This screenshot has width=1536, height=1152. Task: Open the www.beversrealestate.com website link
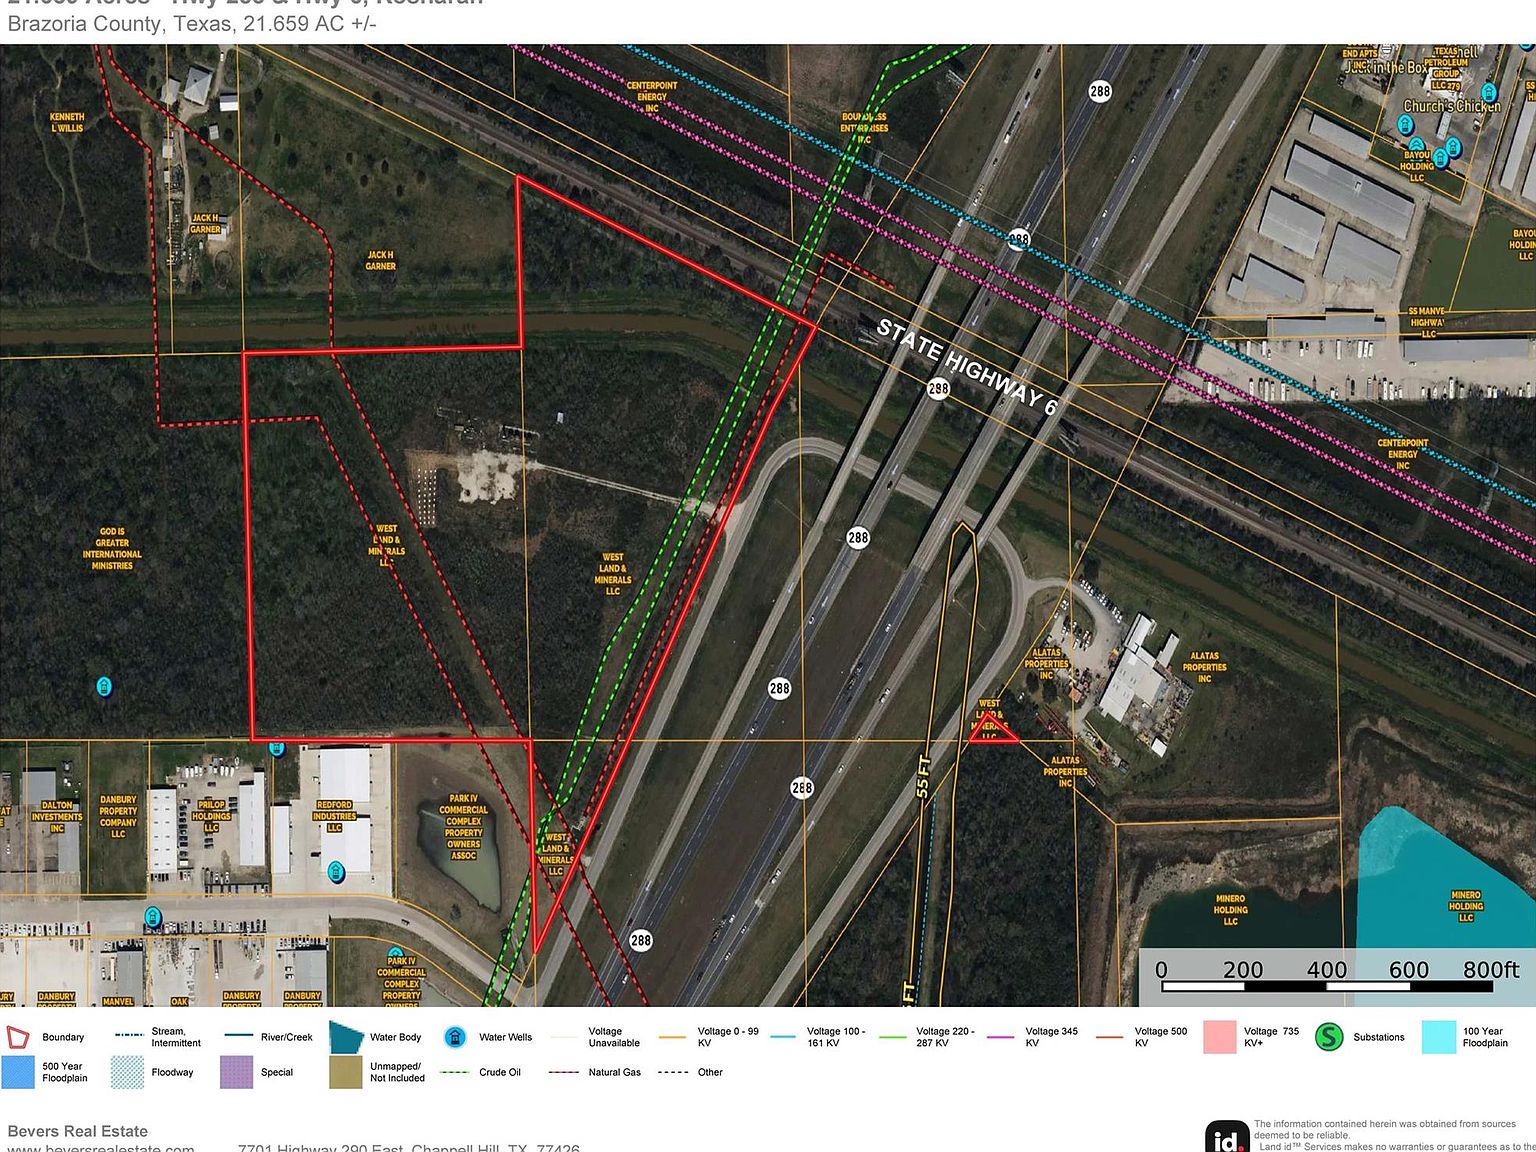click(100, 1148)
